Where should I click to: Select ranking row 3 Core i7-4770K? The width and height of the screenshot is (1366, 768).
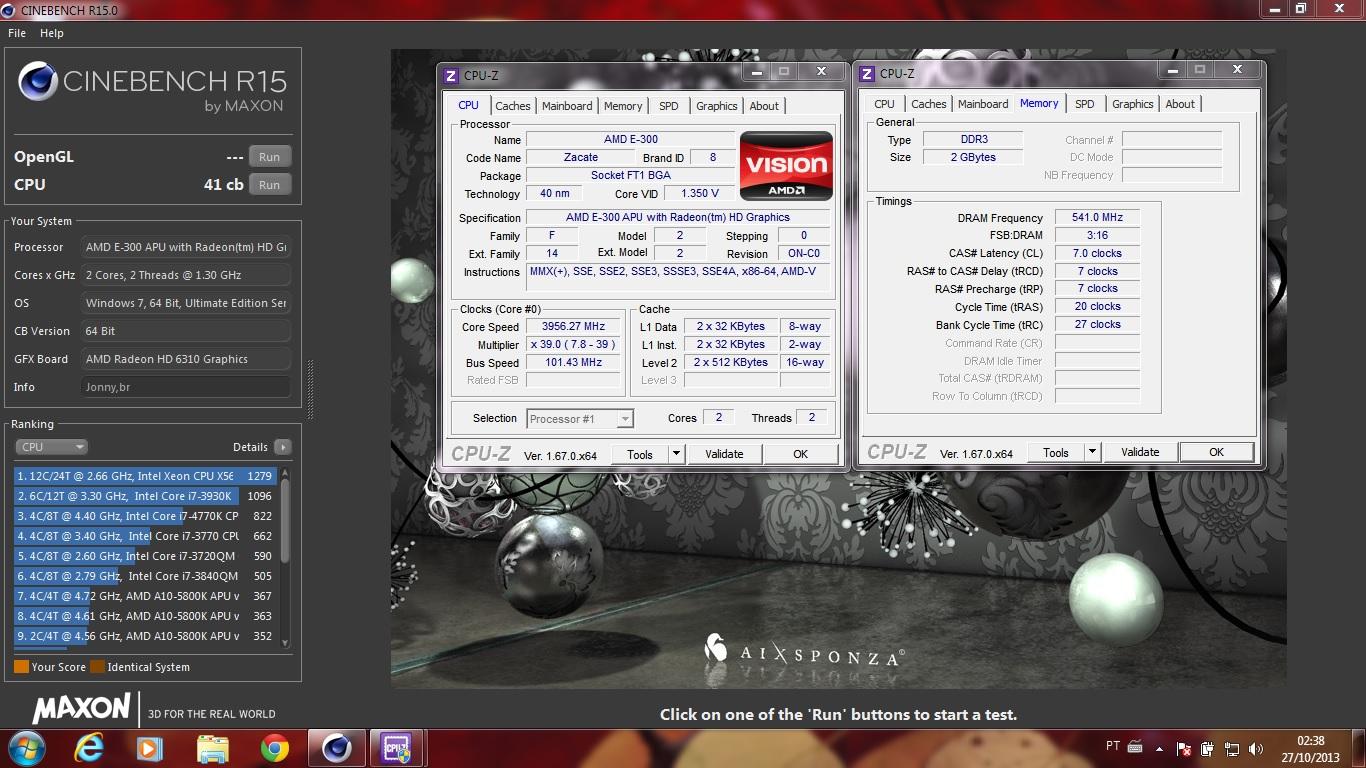pyautogui.click(x=145, y=516)
